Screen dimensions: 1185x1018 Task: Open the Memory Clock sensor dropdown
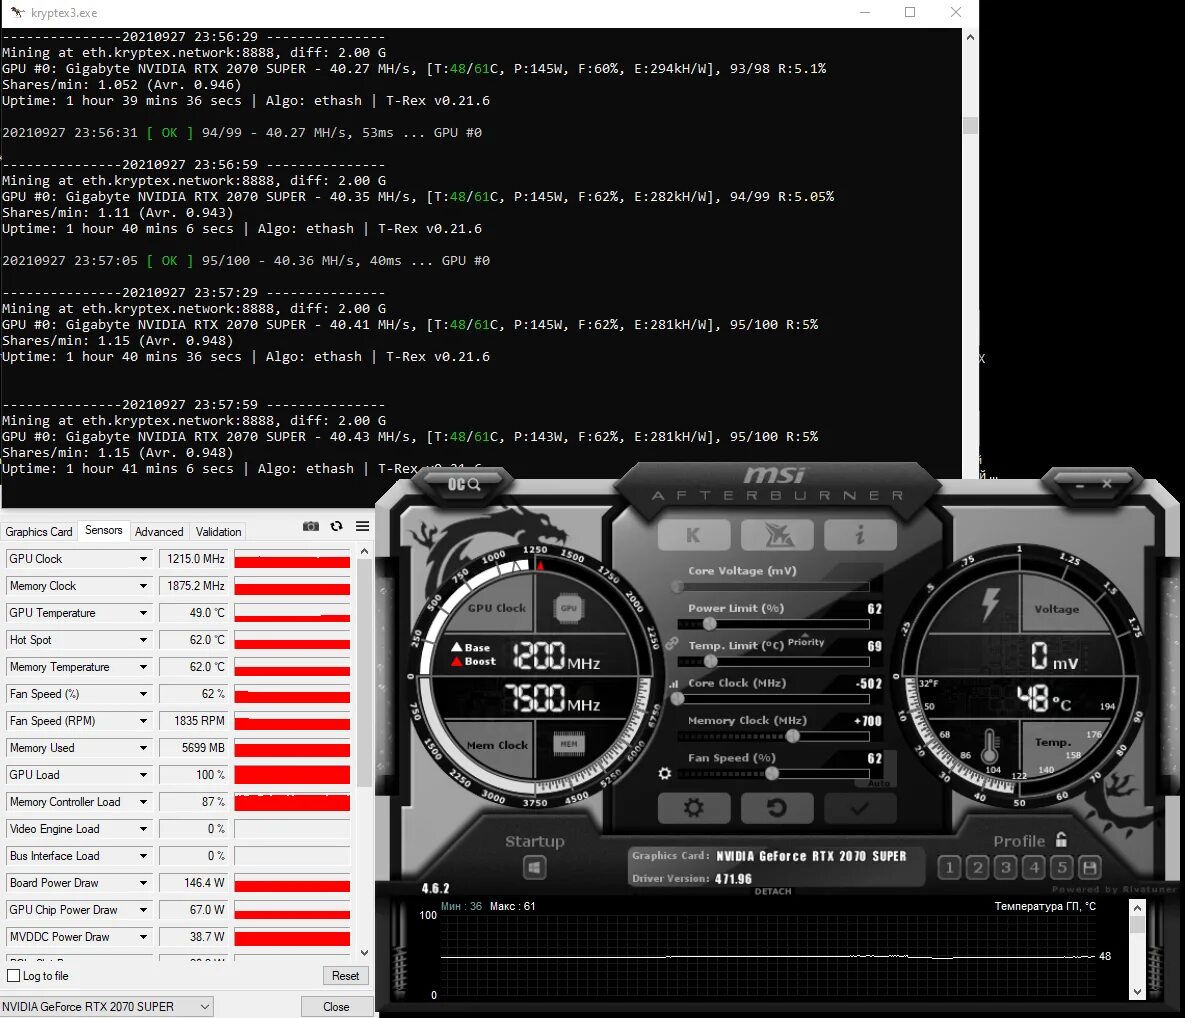(x=143, y=586)
